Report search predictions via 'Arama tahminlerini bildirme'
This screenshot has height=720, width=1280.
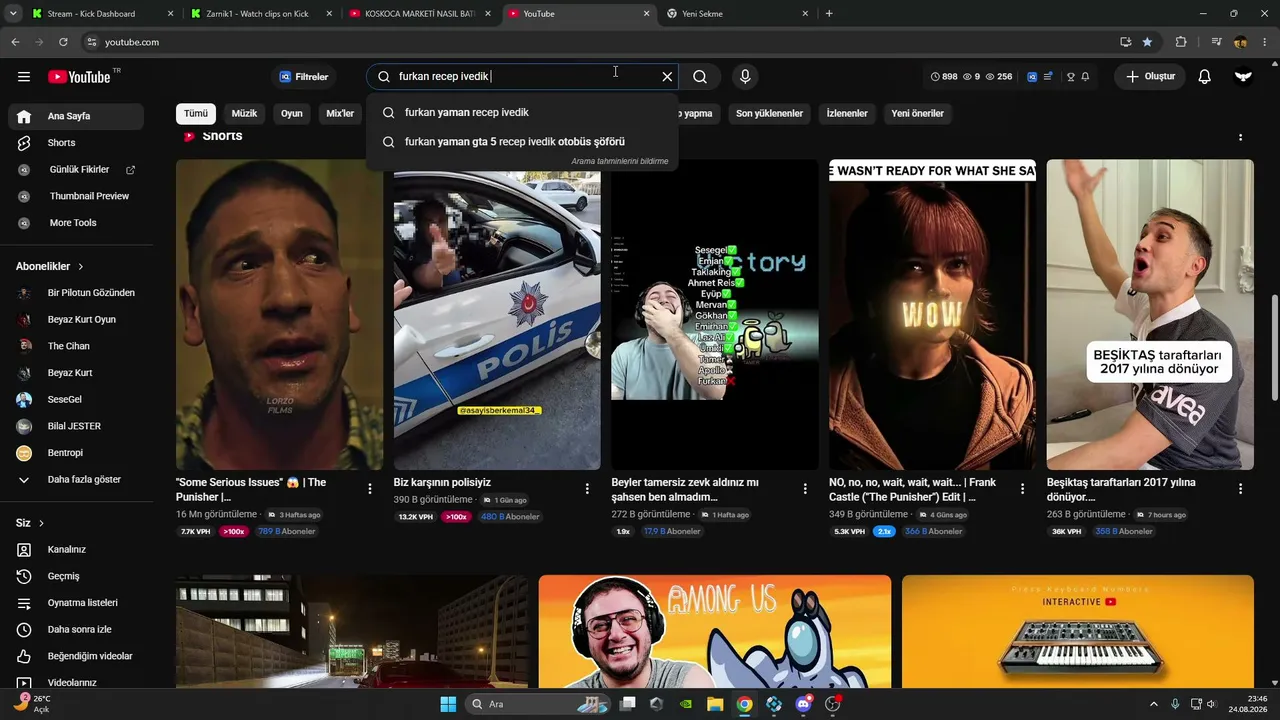(620, 161)
